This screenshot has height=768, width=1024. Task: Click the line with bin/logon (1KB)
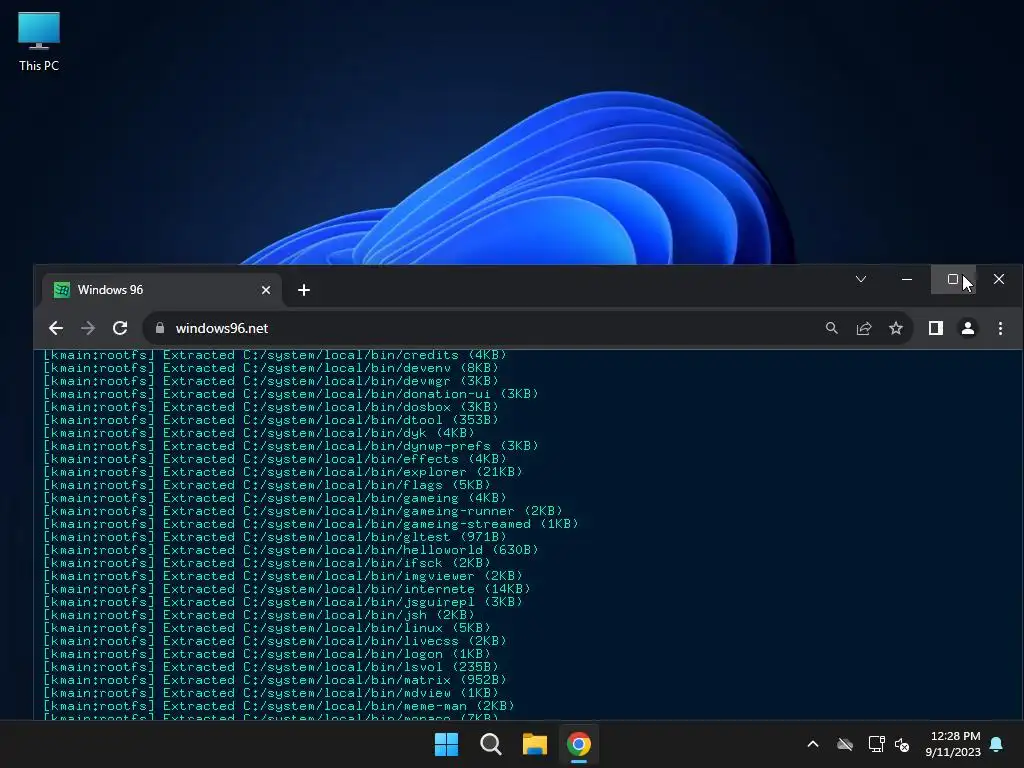[267, 654]
